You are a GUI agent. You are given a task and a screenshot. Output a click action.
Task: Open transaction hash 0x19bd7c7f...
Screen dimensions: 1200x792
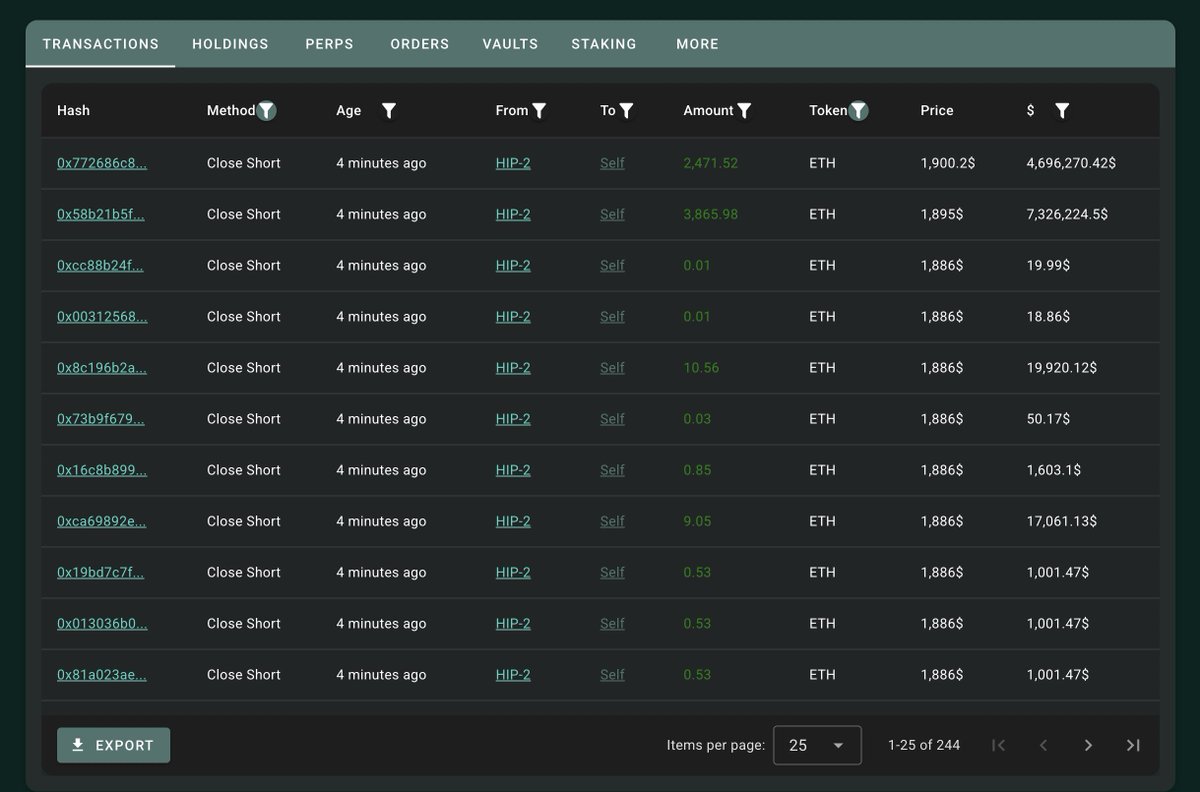click(x=100, y=572)
